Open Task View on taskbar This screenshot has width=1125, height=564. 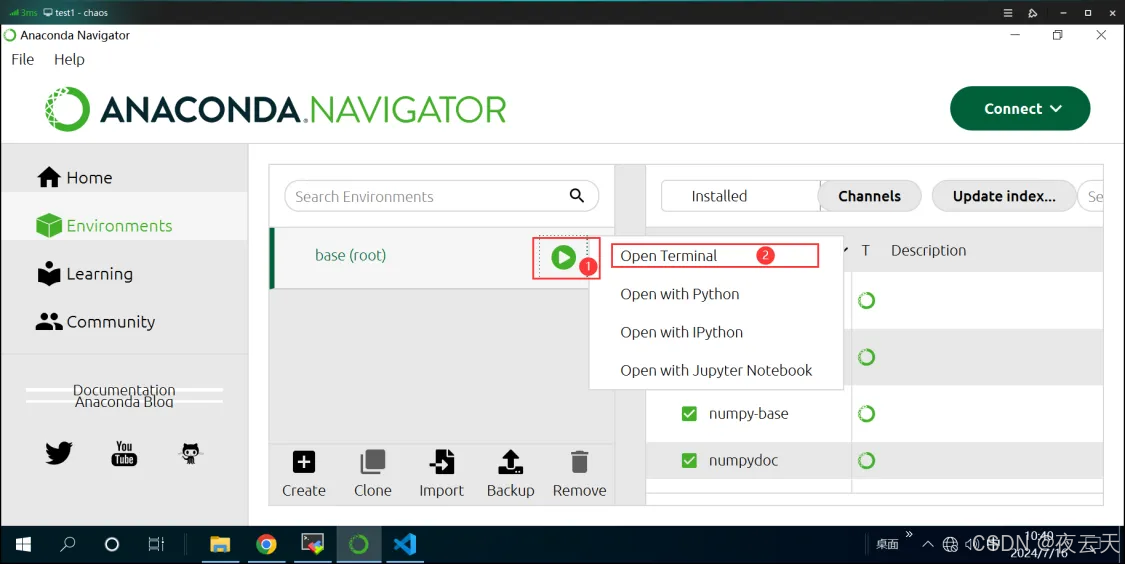pyautogui.click(x=156, y=545)
